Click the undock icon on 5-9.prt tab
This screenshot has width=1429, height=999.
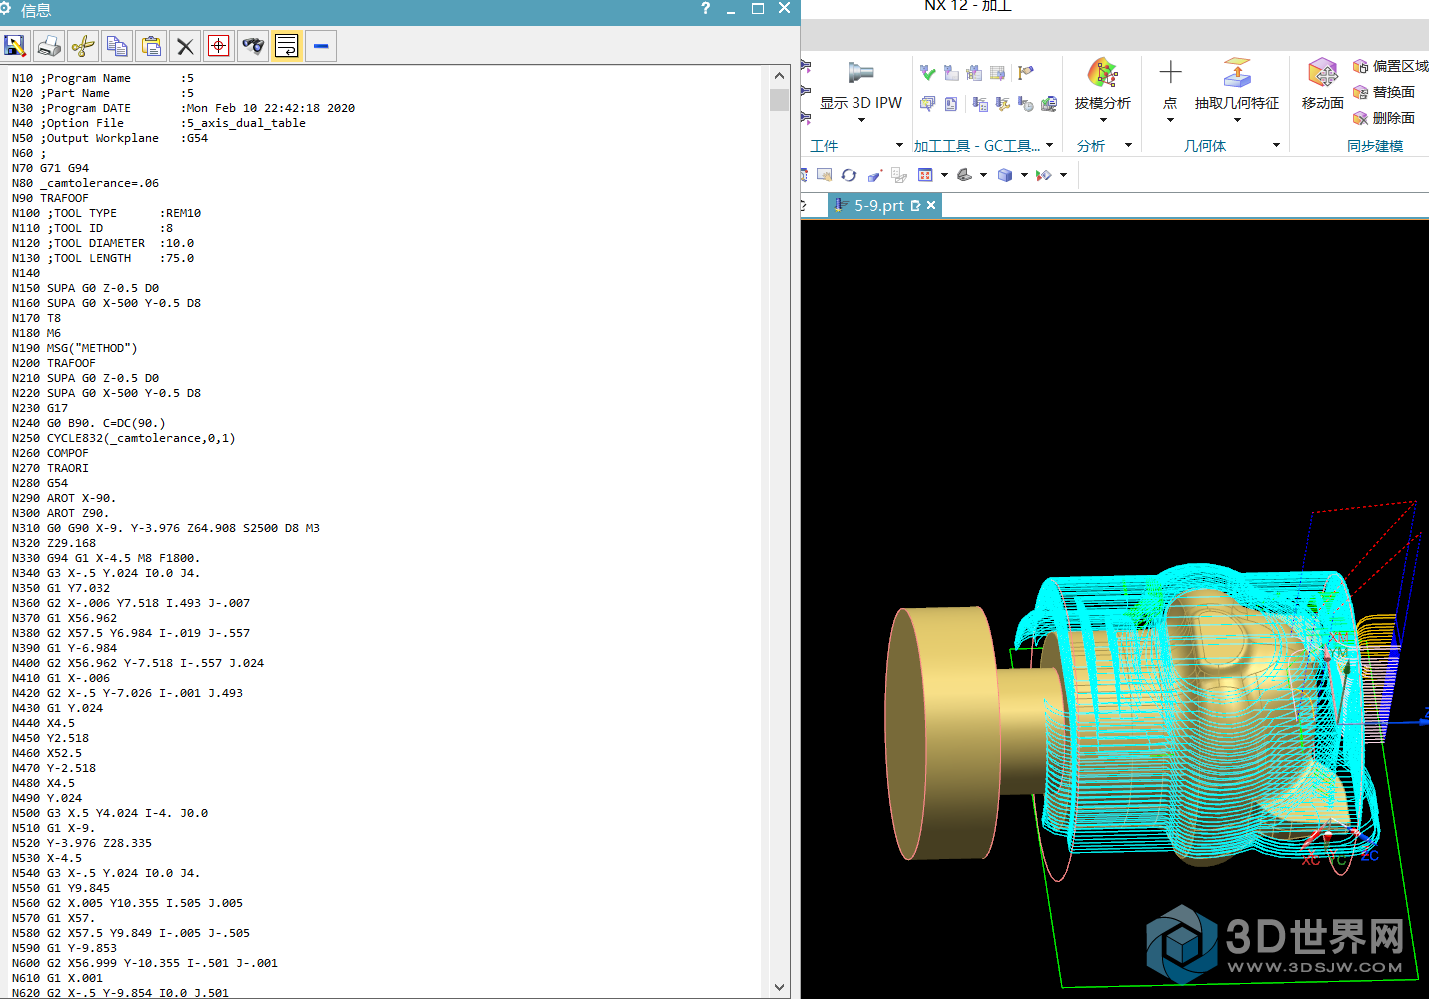(x=915, y=205)
